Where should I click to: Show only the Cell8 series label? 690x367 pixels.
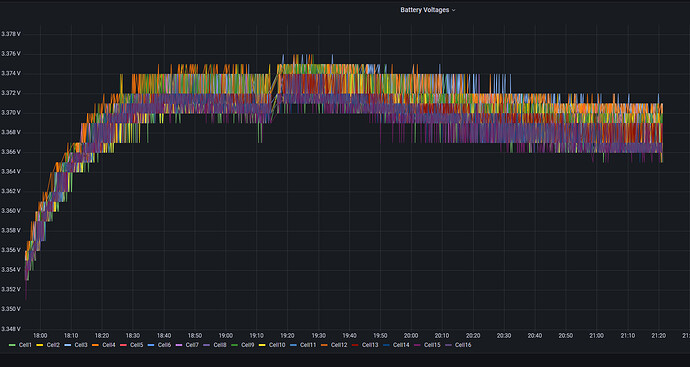tap(220, 345)
